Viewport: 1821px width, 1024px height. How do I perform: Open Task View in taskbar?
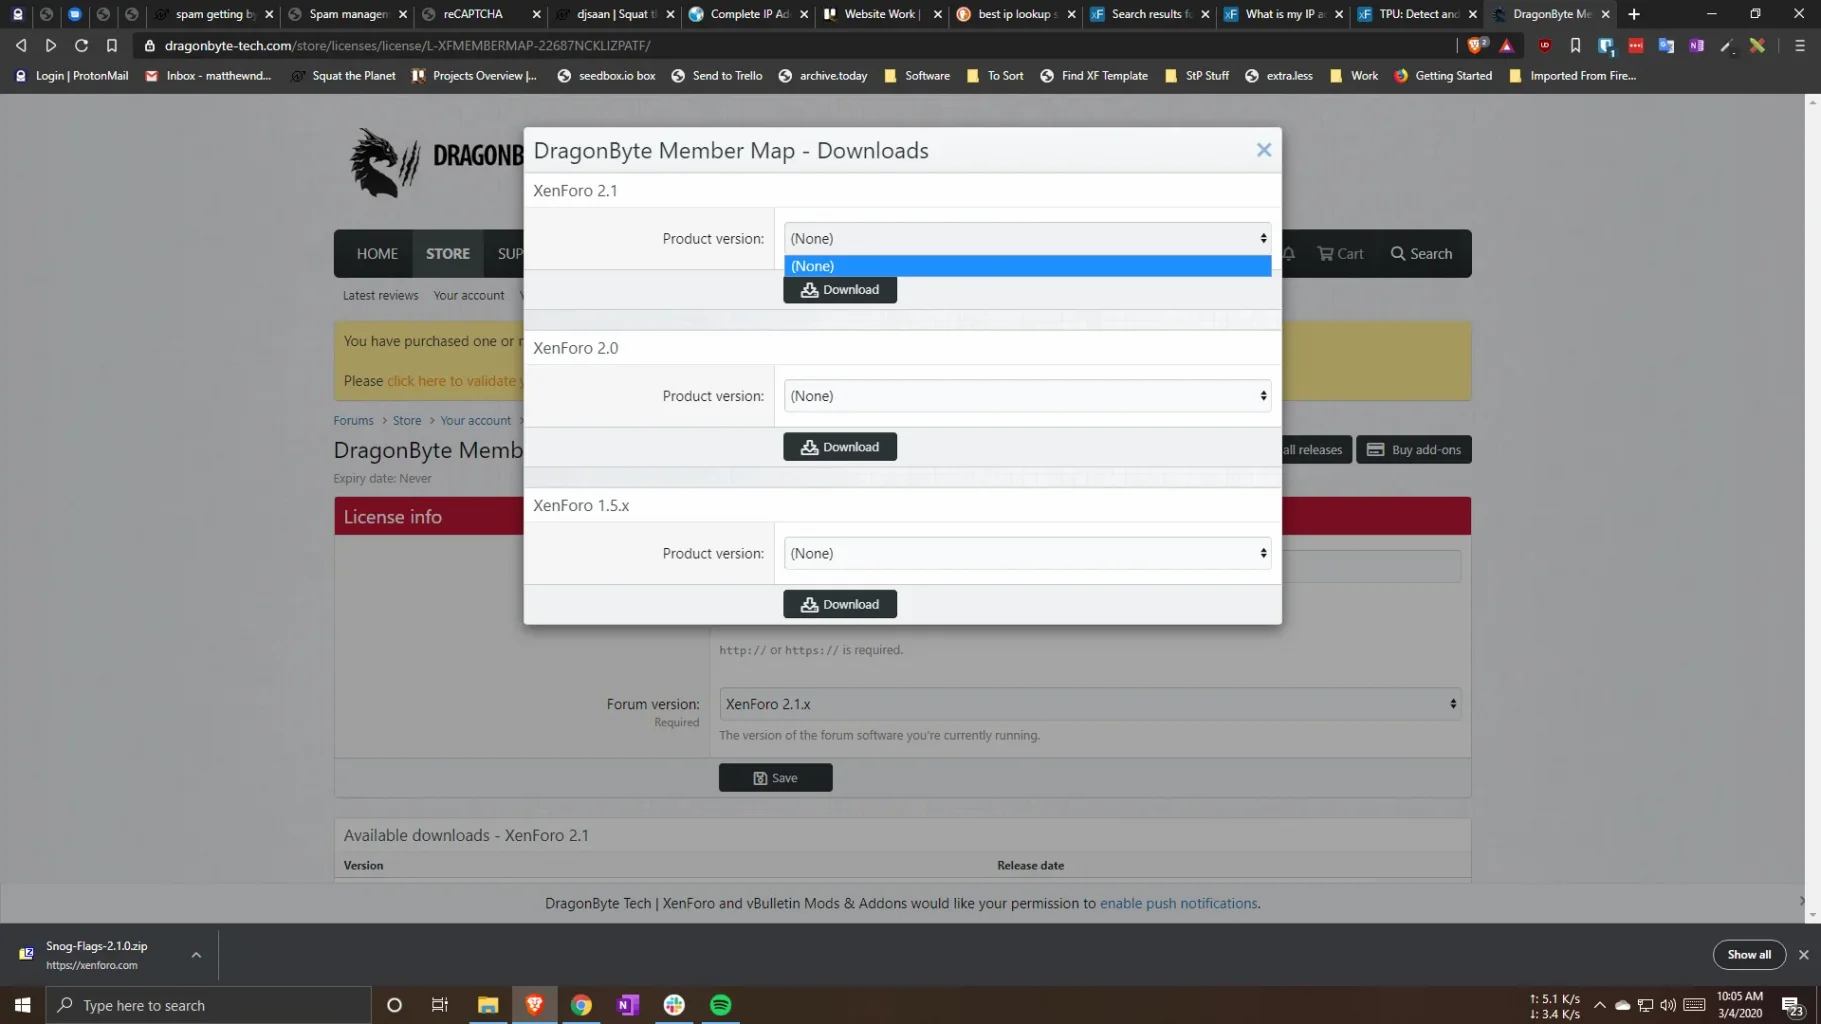click(x=440, y=1005)
